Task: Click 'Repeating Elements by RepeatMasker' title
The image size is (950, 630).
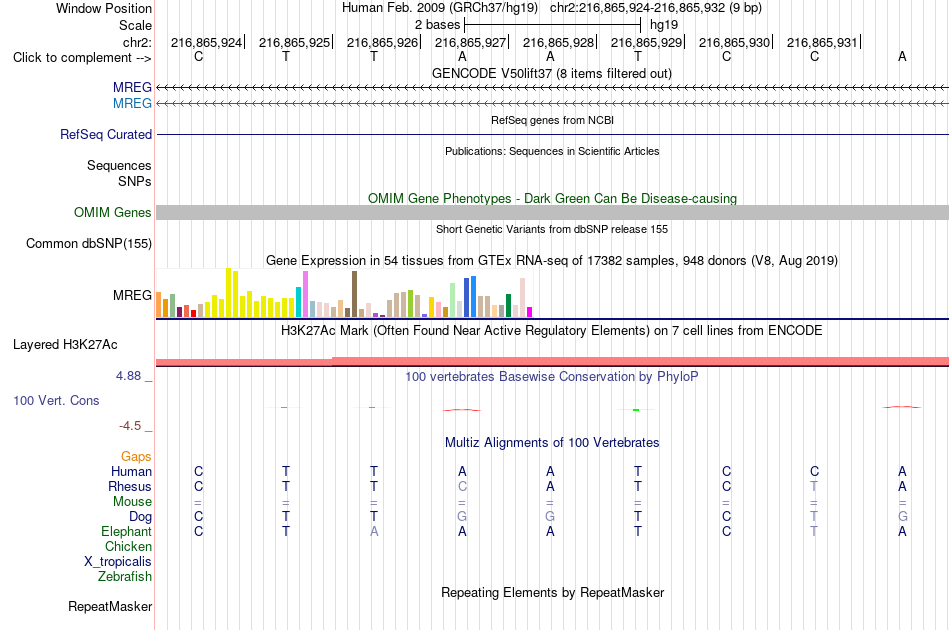Action: tap(553, 592)
